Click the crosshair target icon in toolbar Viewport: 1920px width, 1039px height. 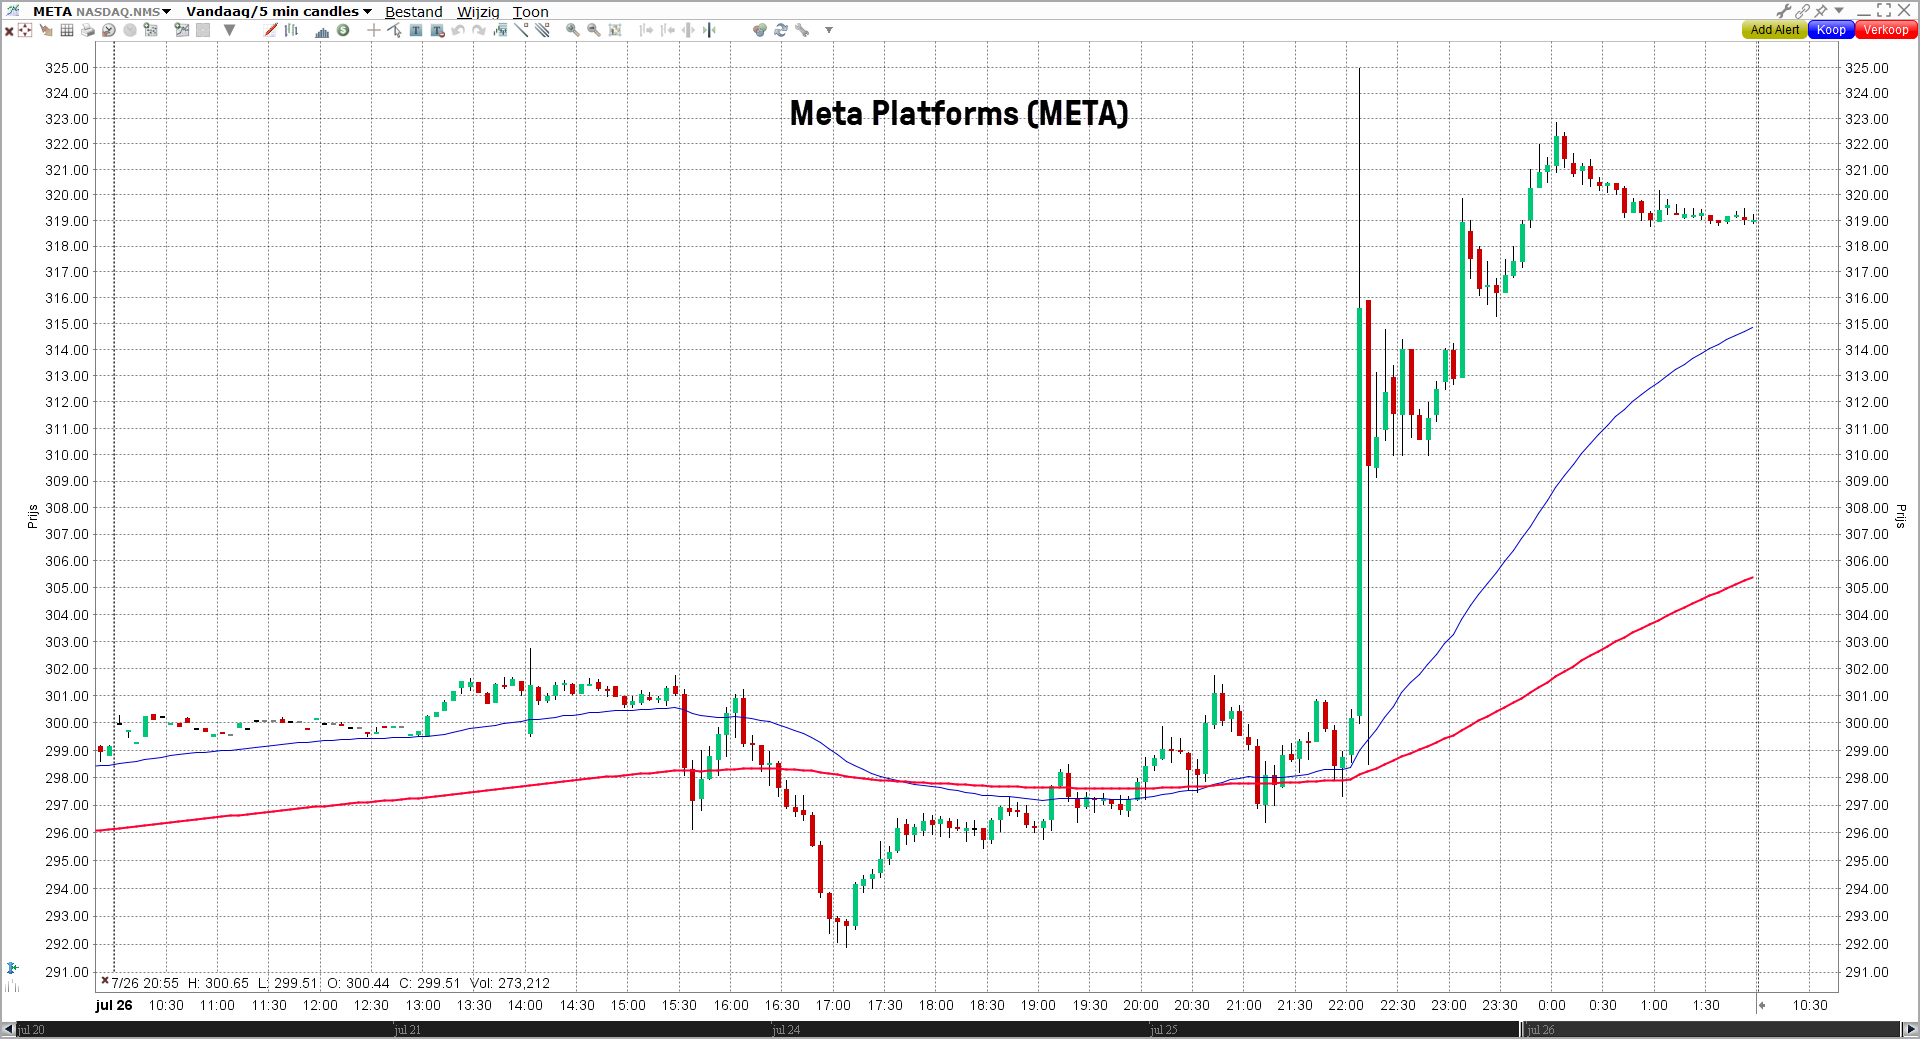(25, 30)
